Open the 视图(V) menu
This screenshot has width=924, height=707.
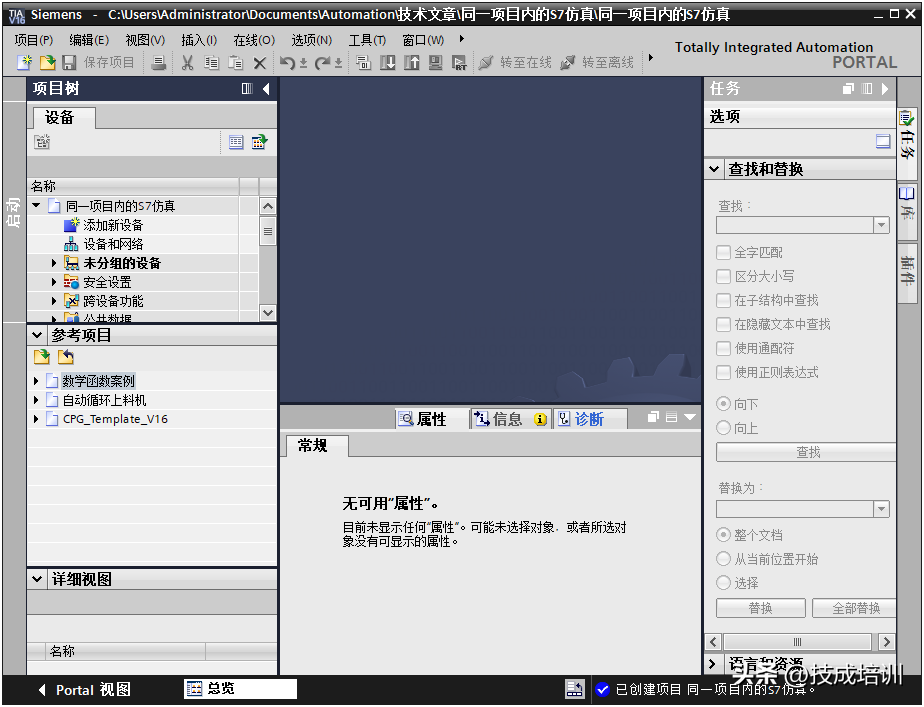(145, 40)
